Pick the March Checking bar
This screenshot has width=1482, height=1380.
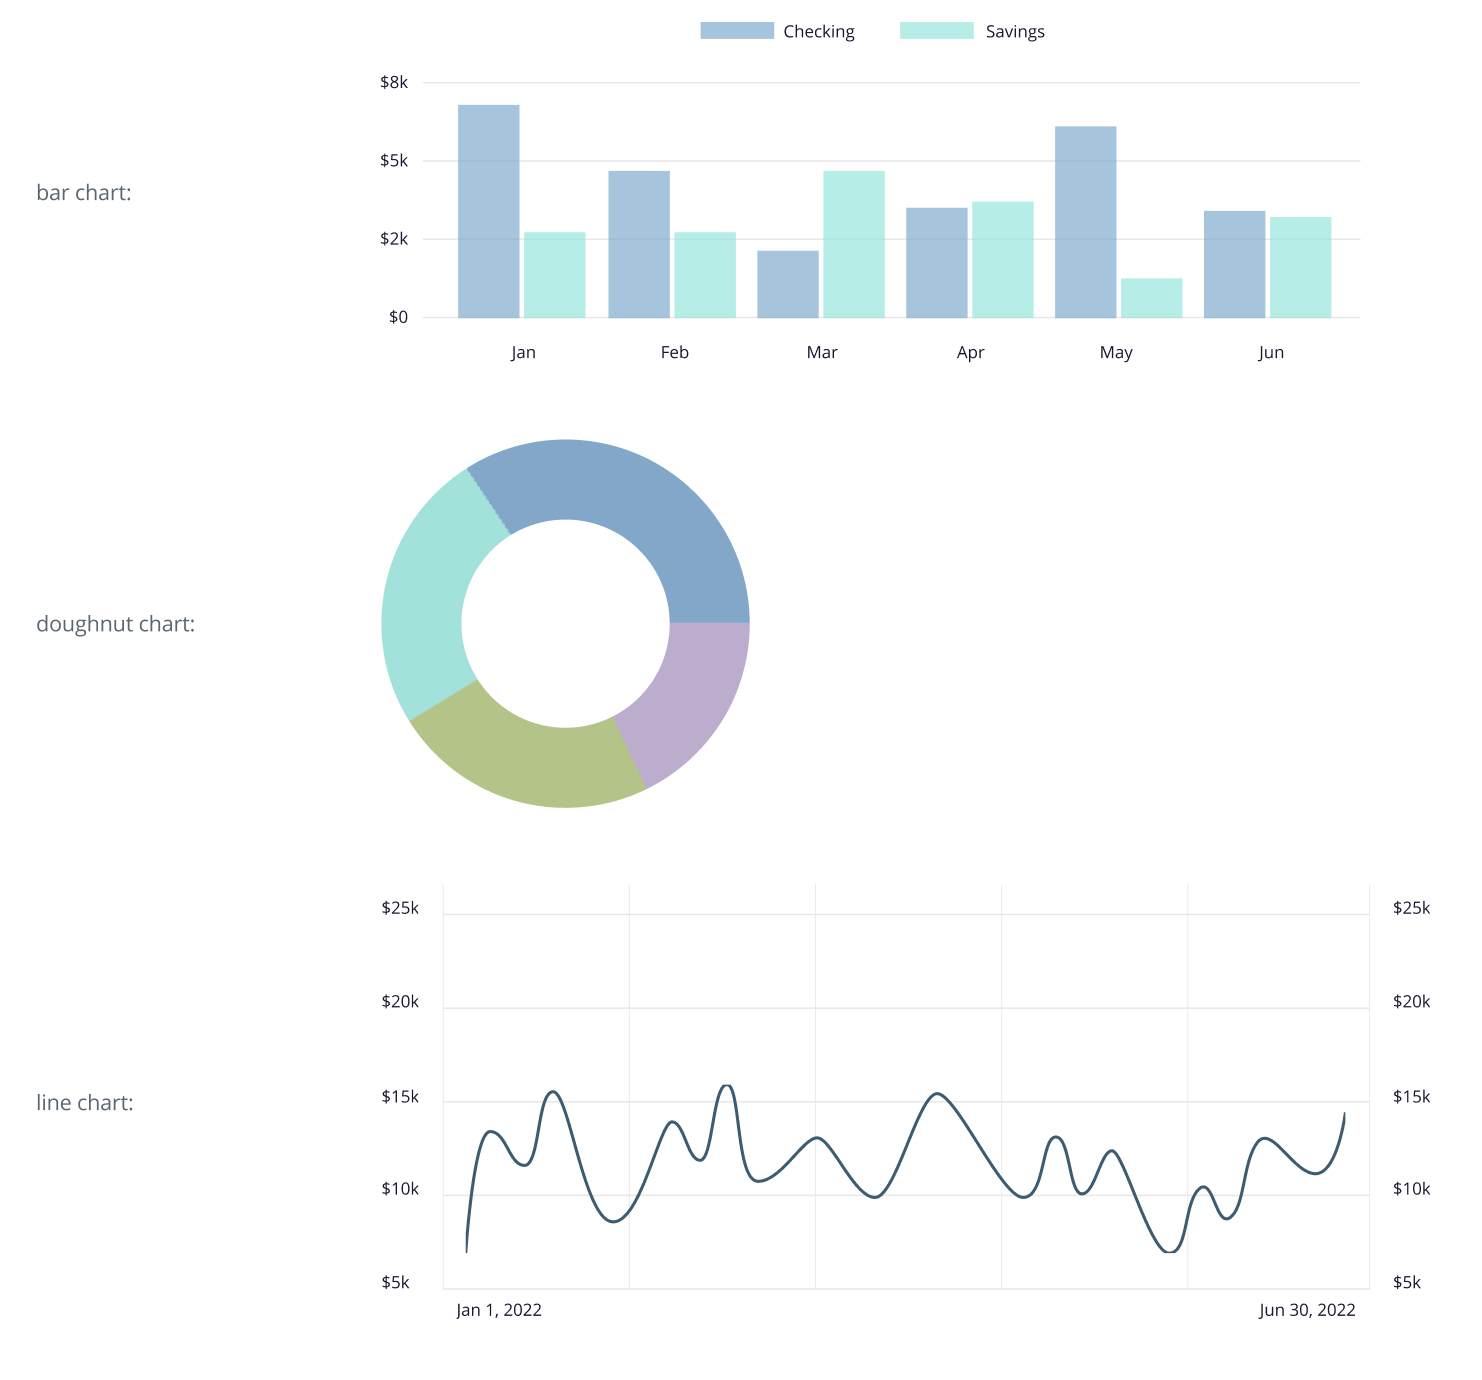click(x=788, y=285)
